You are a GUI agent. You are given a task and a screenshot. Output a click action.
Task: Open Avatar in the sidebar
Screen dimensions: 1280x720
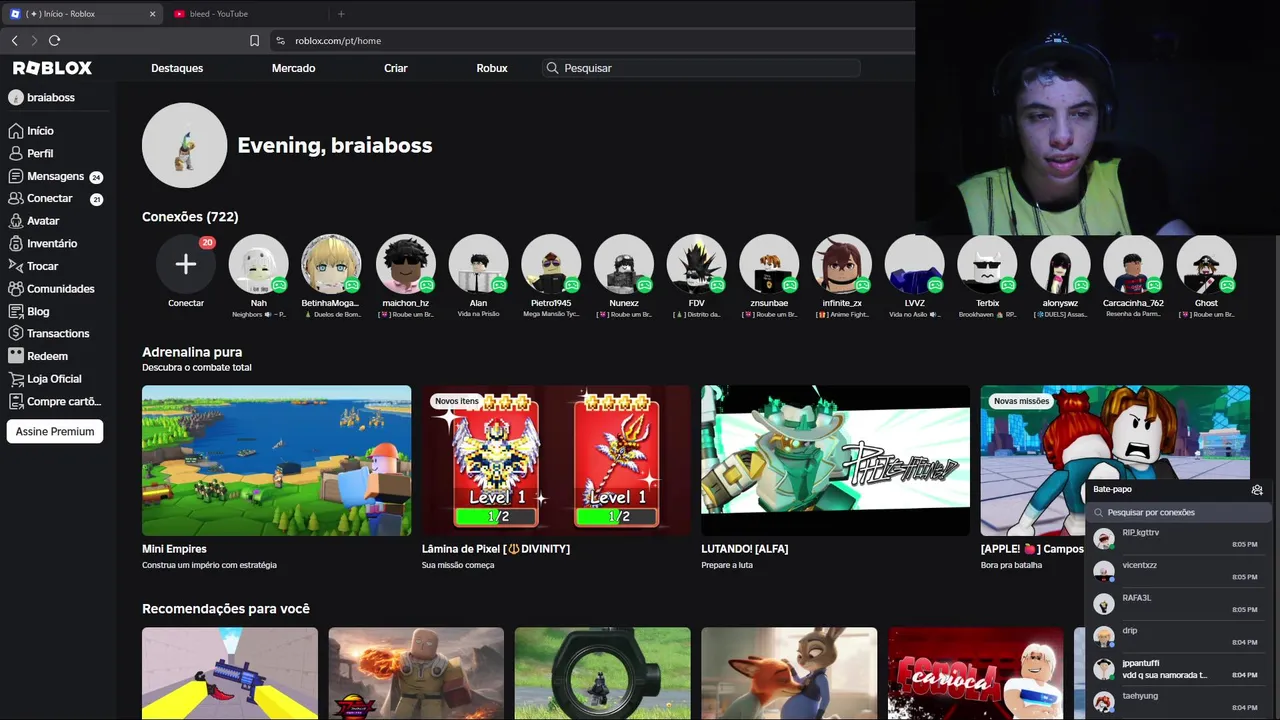click(x=34, y=221)
